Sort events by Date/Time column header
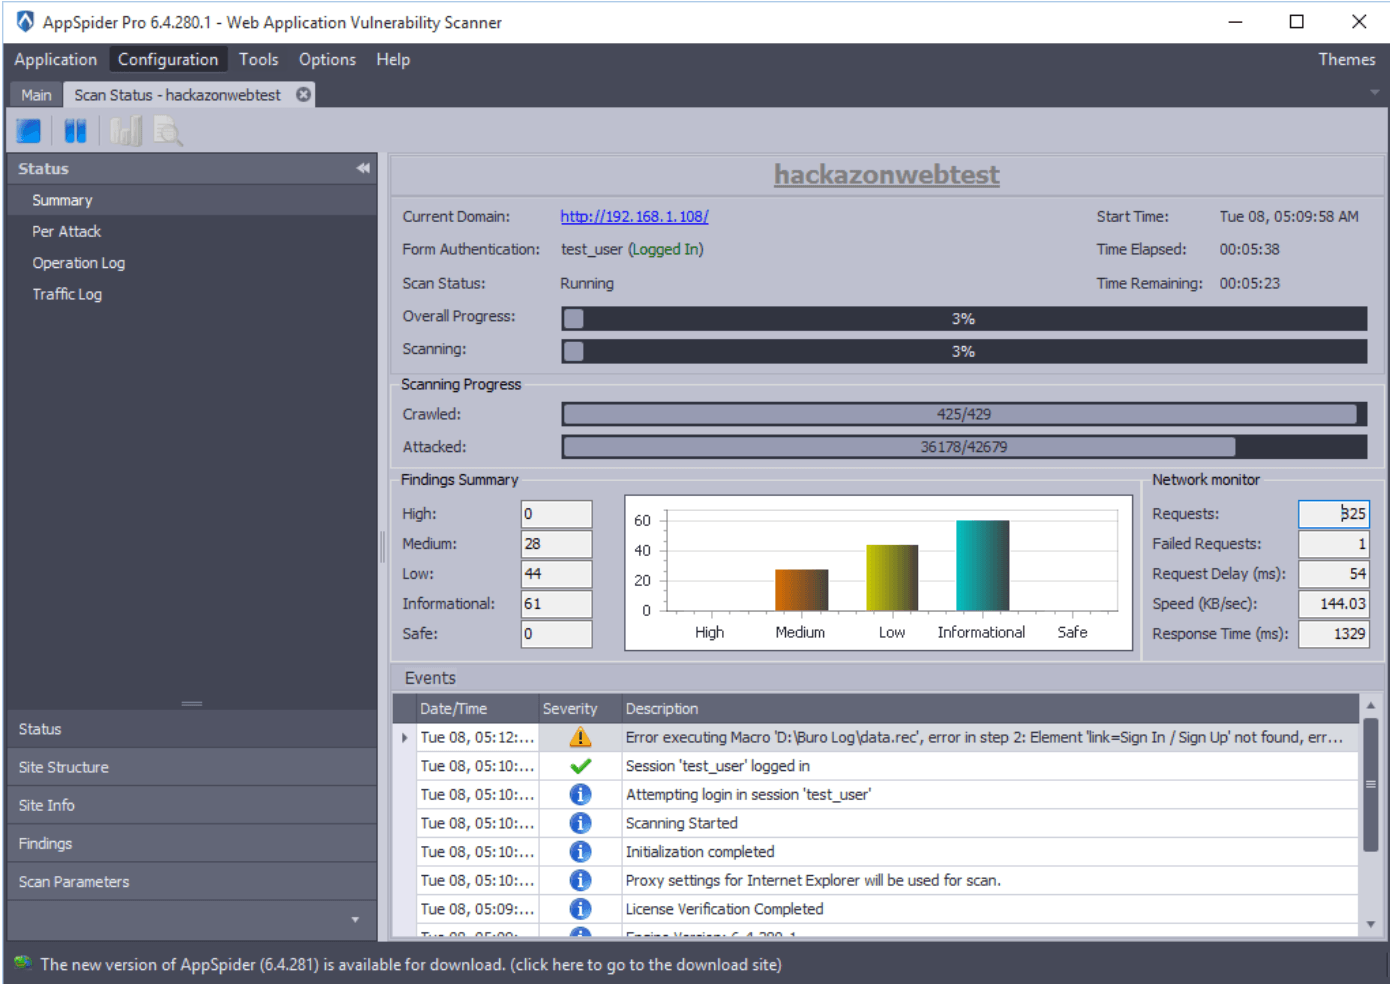The image size is (1390, 984). [x=477, y=708]
